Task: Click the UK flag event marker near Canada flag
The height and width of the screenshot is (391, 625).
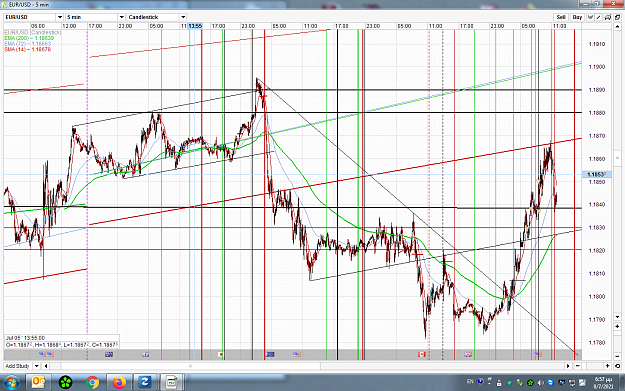Action: pos(468,354)
